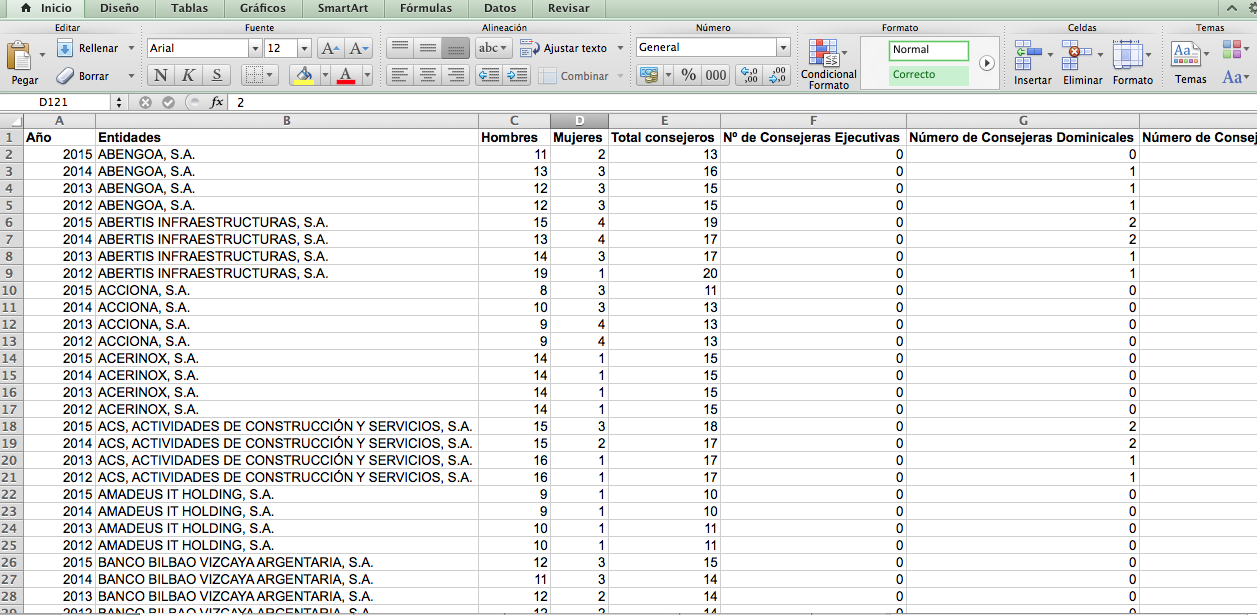This screenshot has width=1257, height=615.
Task: Align cell text to the top
Action: (x=399, y=48)
